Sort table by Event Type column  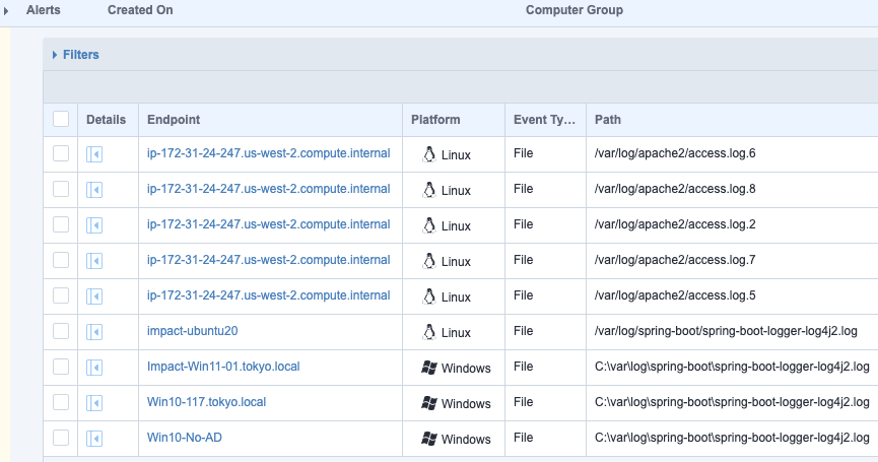[544, 119]
